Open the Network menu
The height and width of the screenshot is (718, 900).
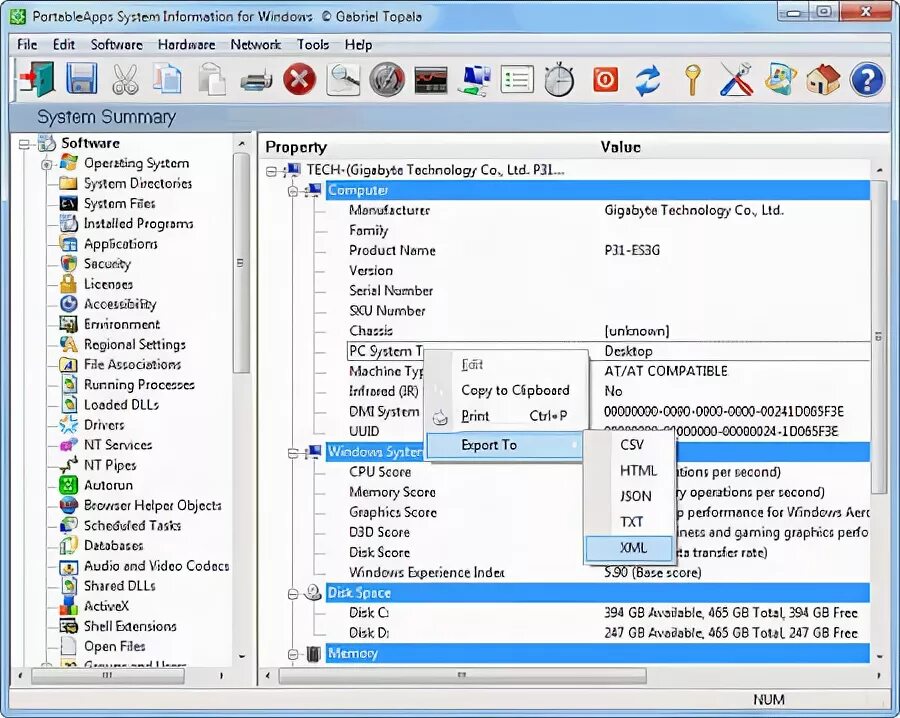256,45
